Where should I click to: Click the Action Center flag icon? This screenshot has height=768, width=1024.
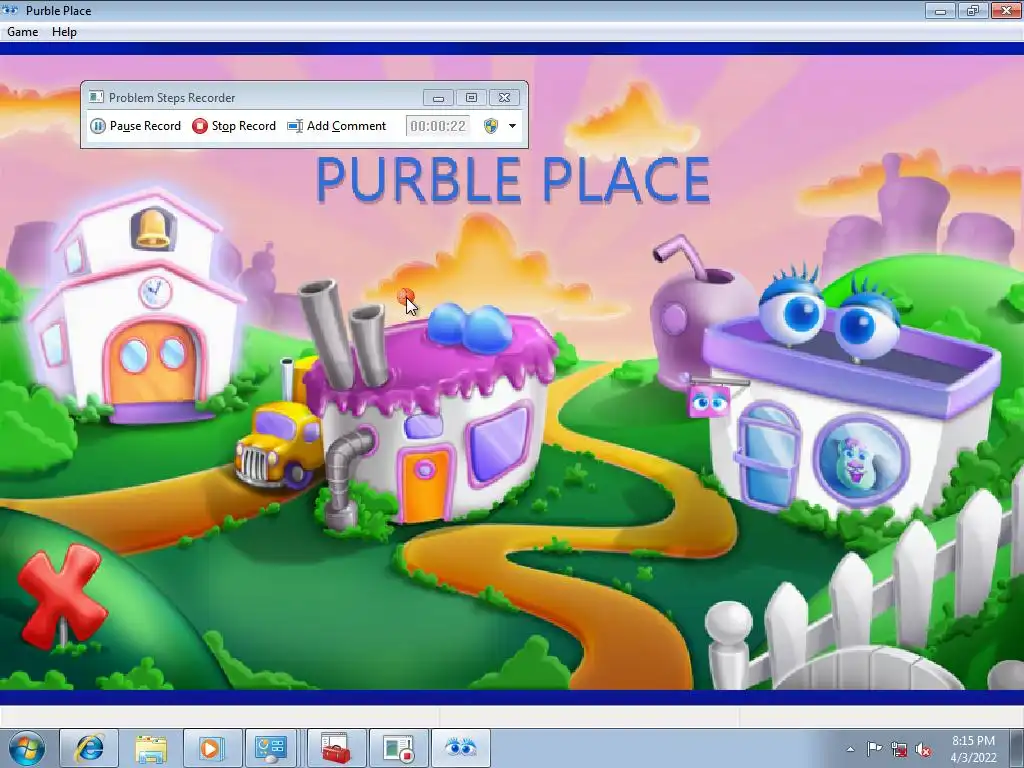[x=874, y=749]
